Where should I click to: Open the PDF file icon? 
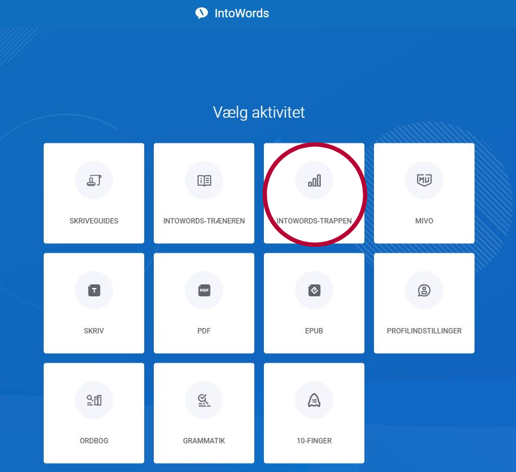pos(204,290)
